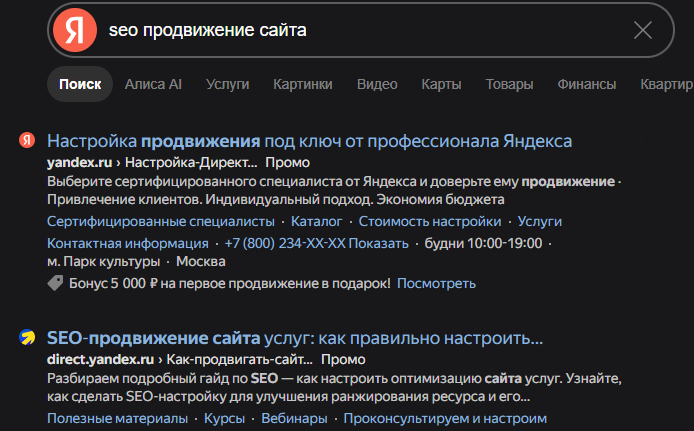
Task: Open the 'Настройка-Директ...' breadcrumb path
Action: pos(191,162)
